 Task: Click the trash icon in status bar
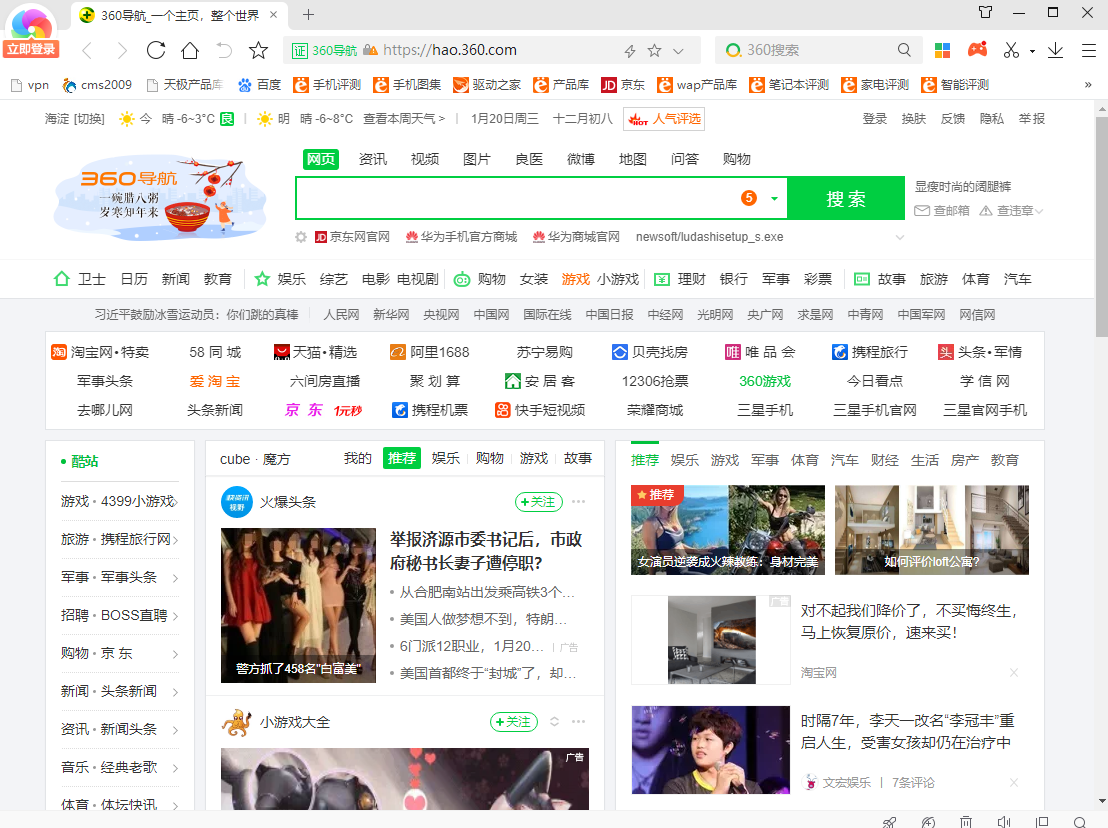click(965, 822)
